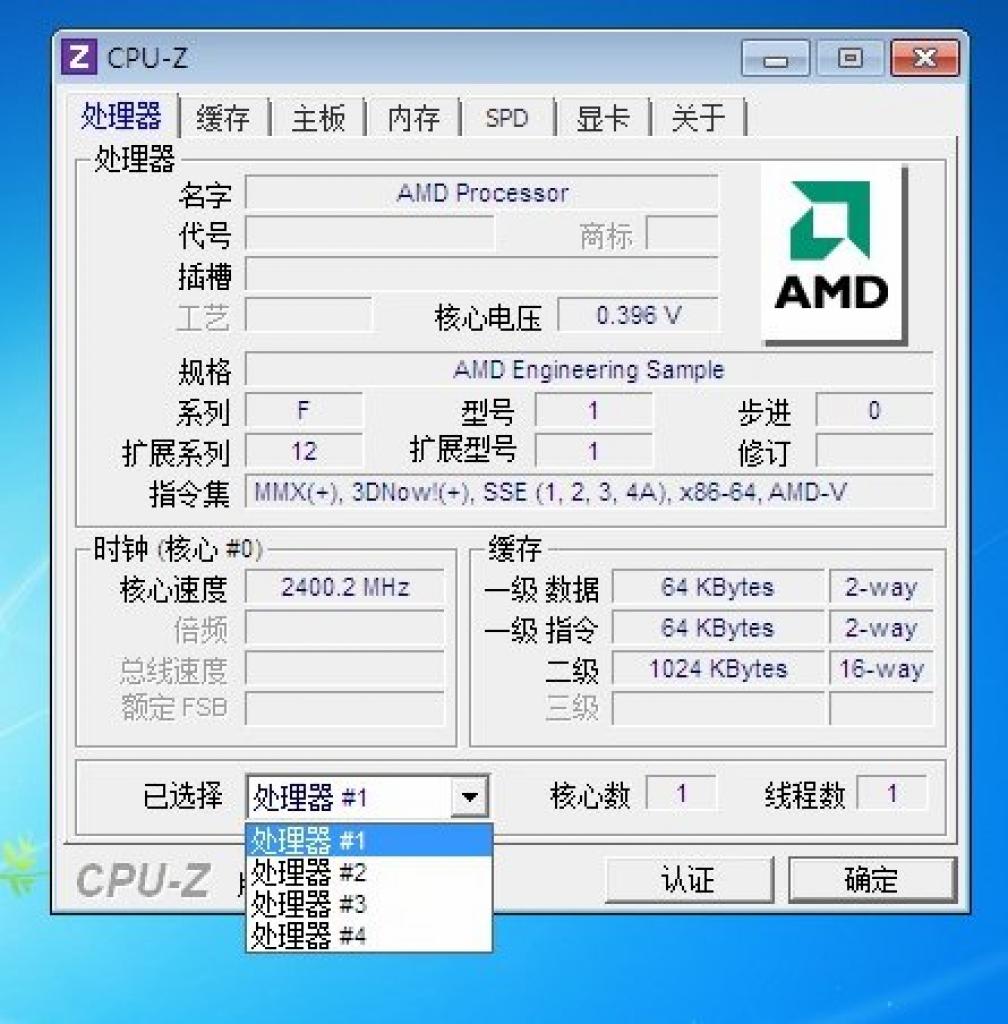
Task: Click the 0.396 V voltage value
Action: tap(638, 315)
